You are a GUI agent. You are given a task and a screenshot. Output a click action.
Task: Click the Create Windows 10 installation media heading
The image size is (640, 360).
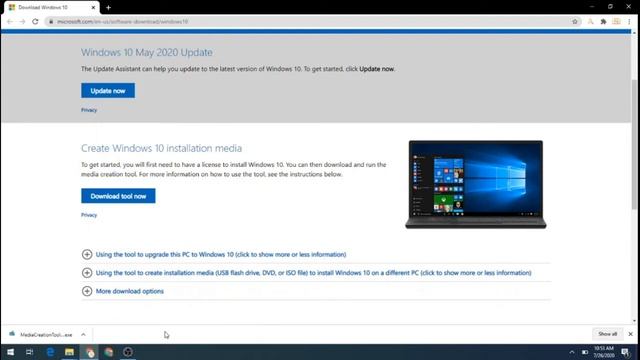161,148
